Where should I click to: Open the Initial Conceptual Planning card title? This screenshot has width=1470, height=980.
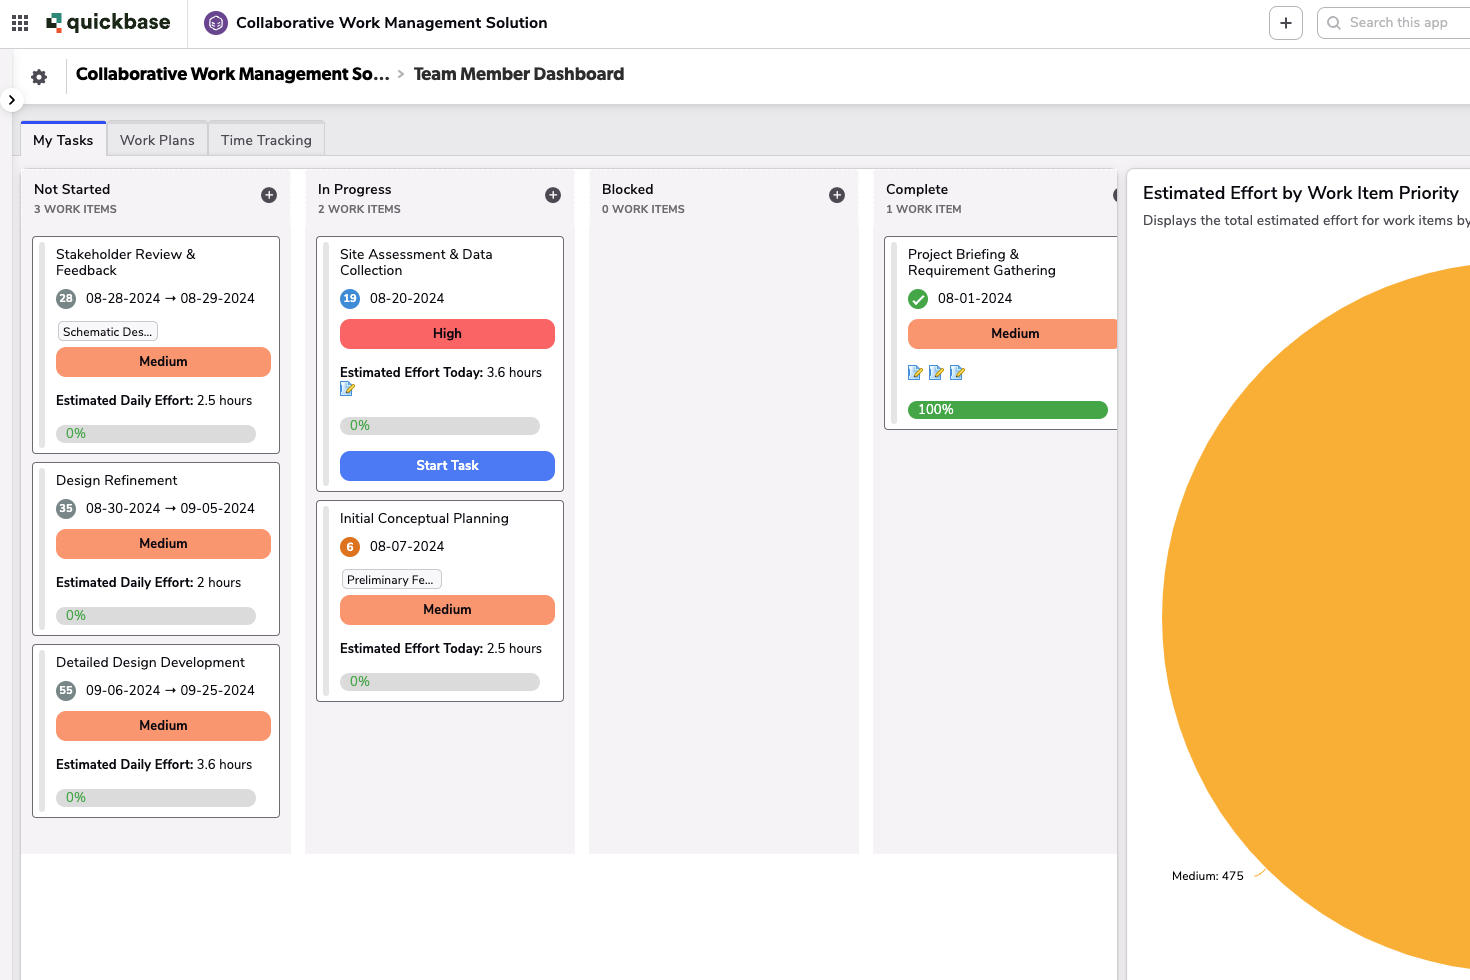click(424, 518)
